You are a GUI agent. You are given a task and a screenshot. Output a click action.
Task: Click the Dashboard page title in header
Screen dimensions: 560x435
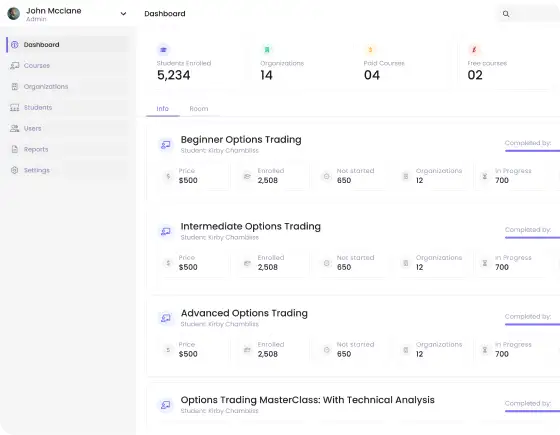coord(165,14)
